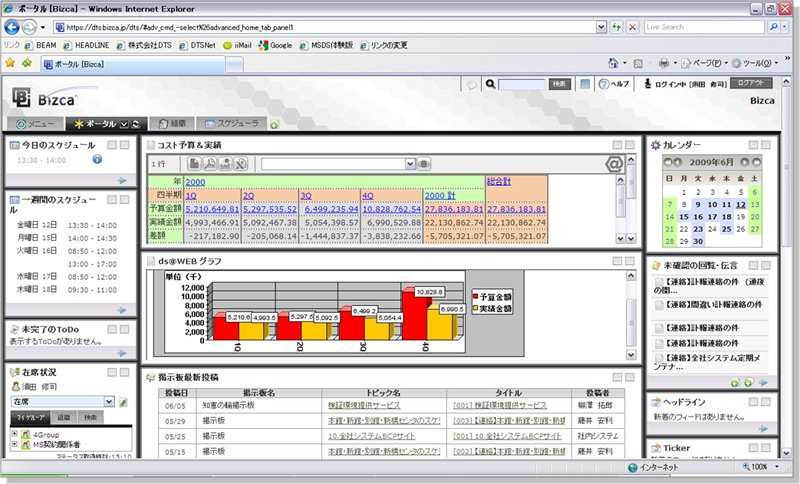Click the IE Refresh button
Image resolution: width=800 pixels, height=484 pixels.
[x=616, y=27]
